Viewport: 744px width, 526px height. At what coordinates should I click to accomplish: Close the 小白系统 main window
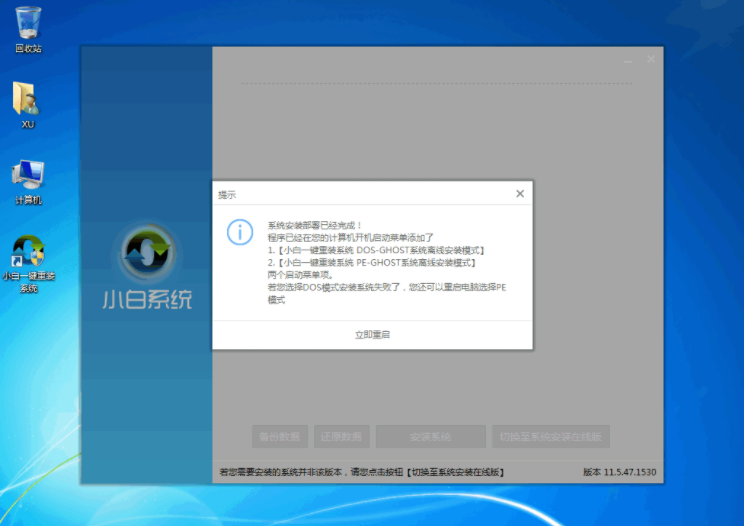[651, 59]
